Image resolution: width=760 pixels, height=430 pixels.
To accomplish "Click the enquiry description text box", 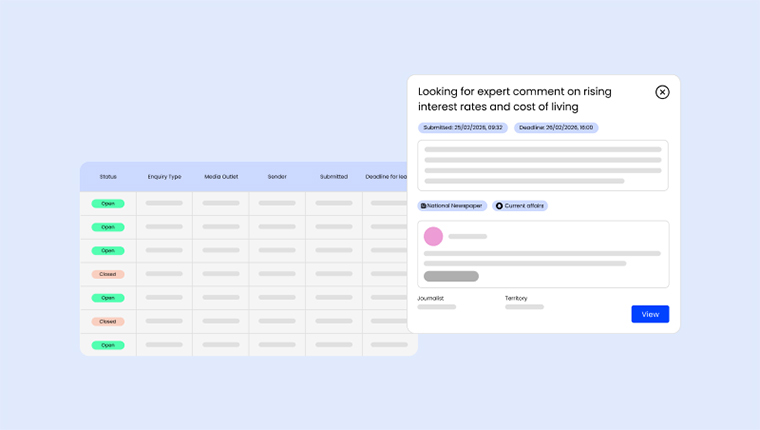I will pyautogui.click(x=543, y=165).
